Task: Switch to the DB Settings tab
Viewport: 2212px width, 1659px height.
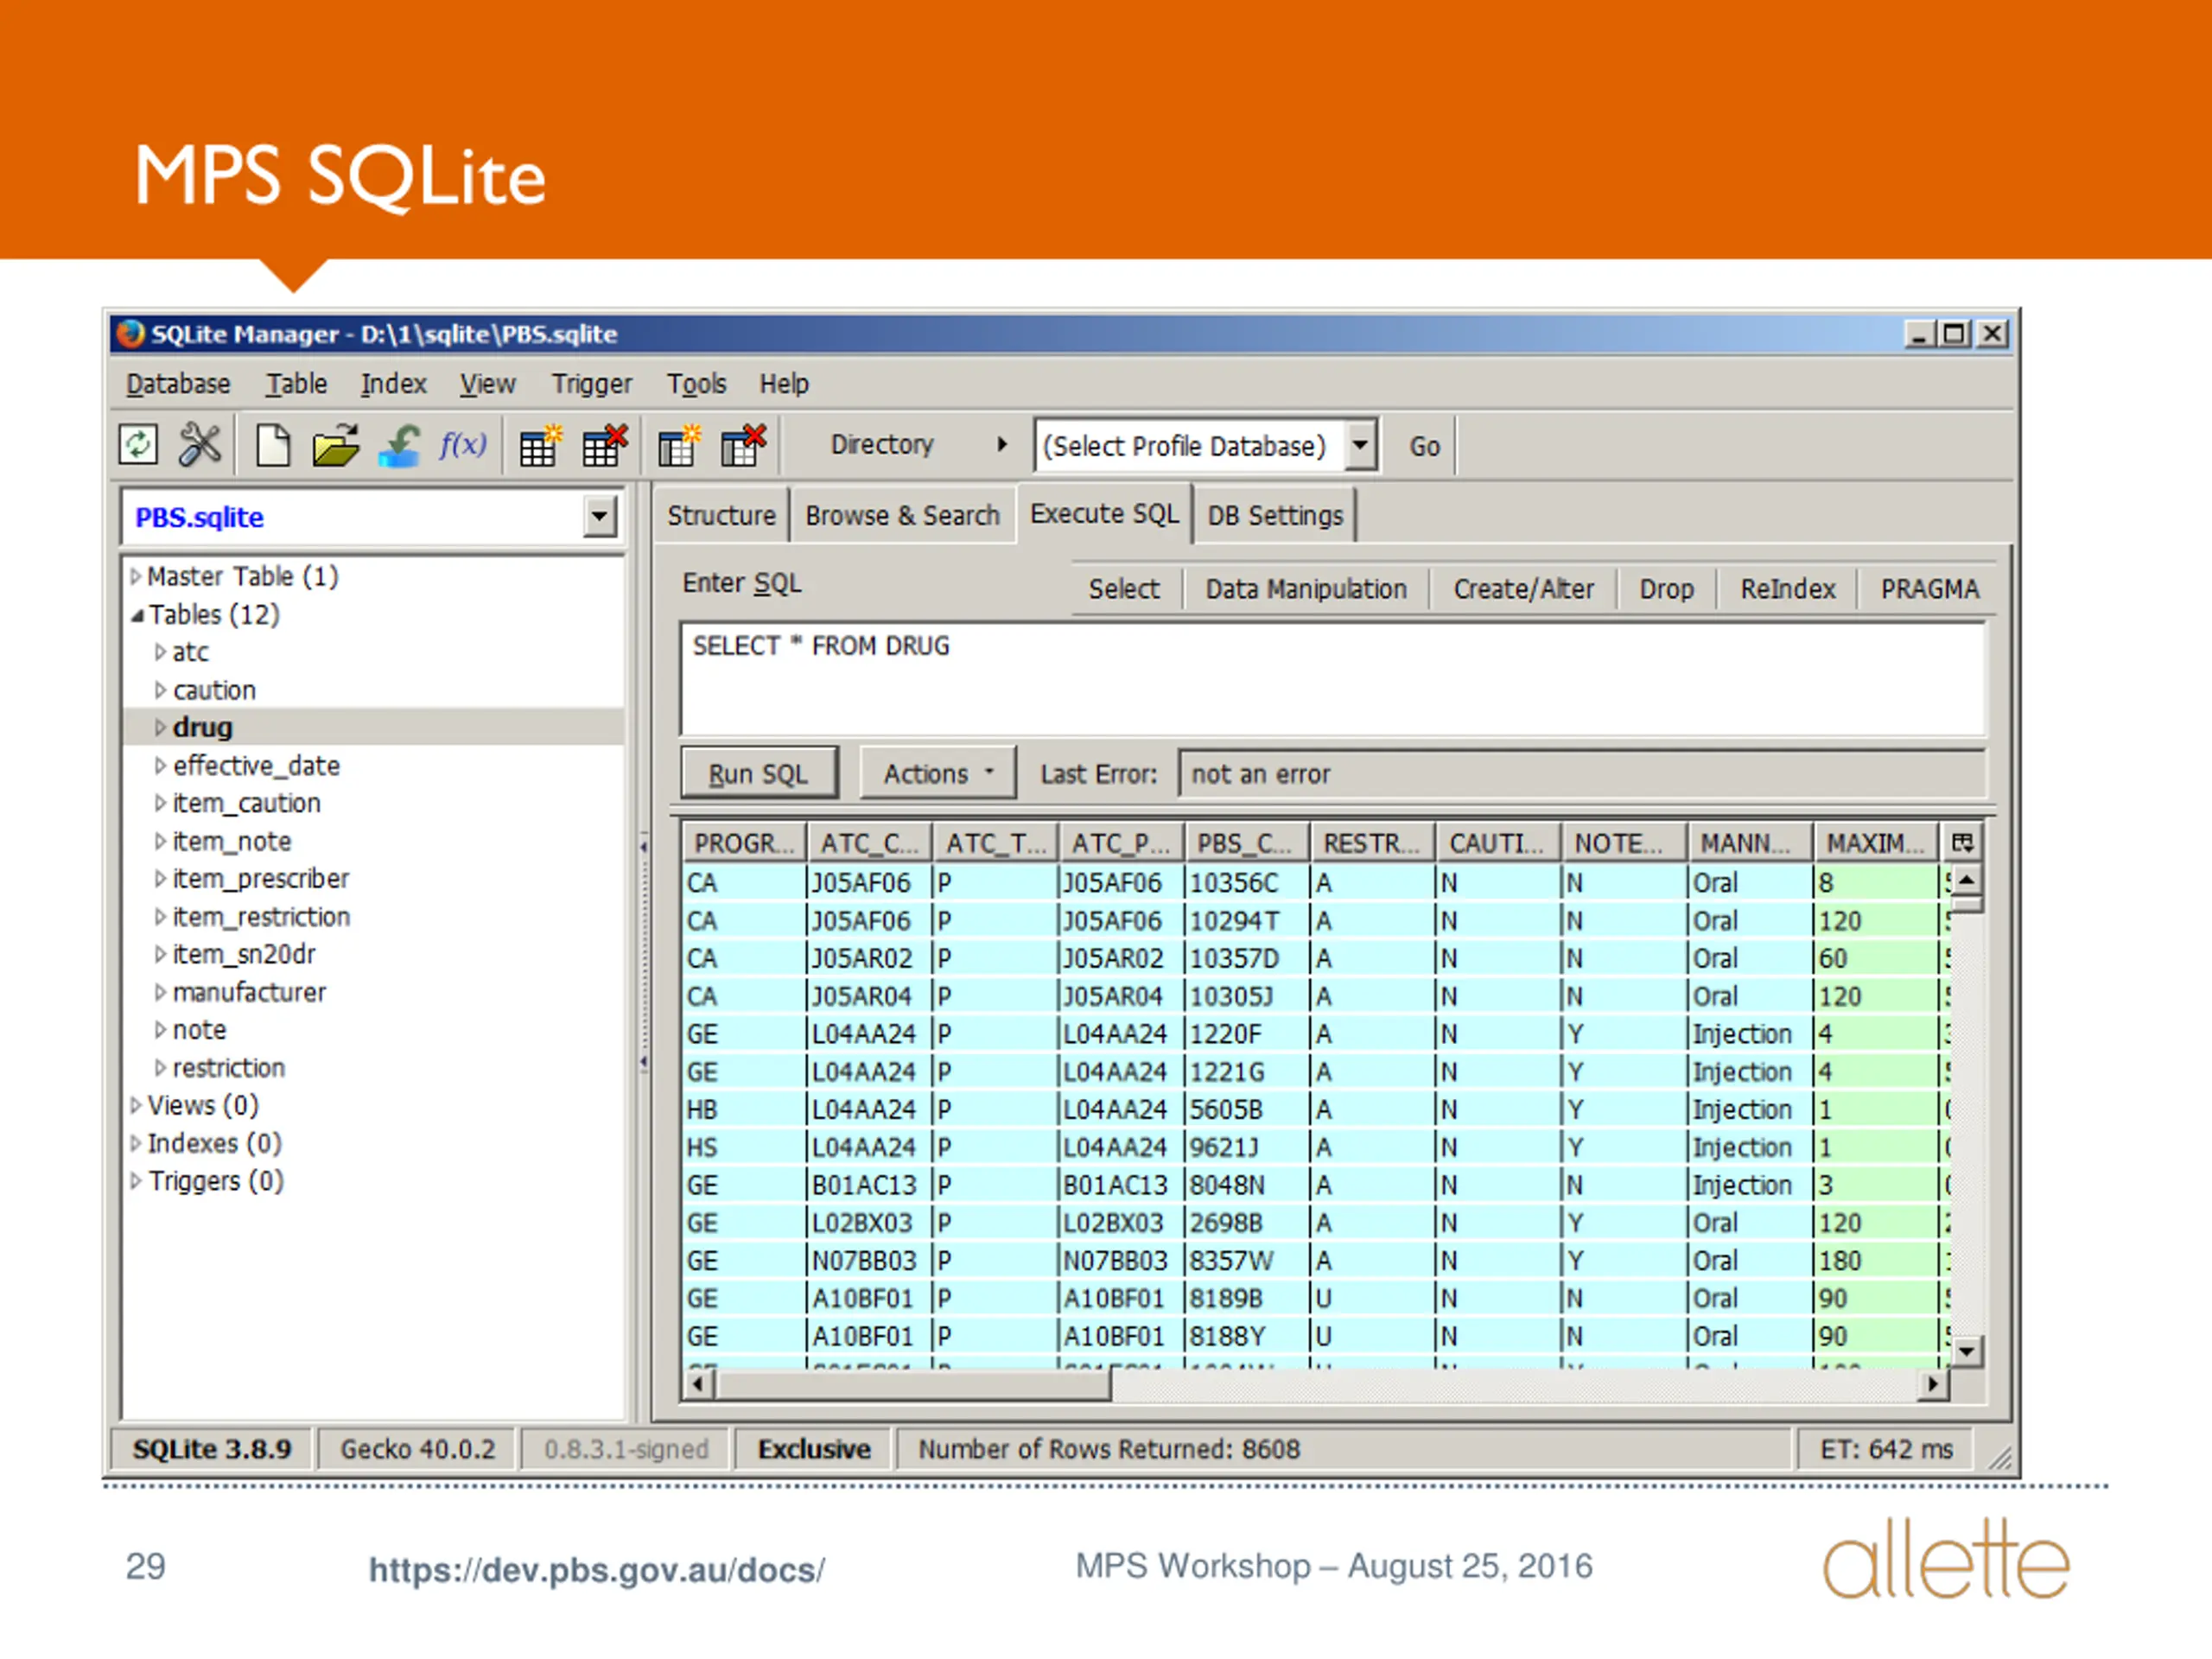Action: [1275, 516]
